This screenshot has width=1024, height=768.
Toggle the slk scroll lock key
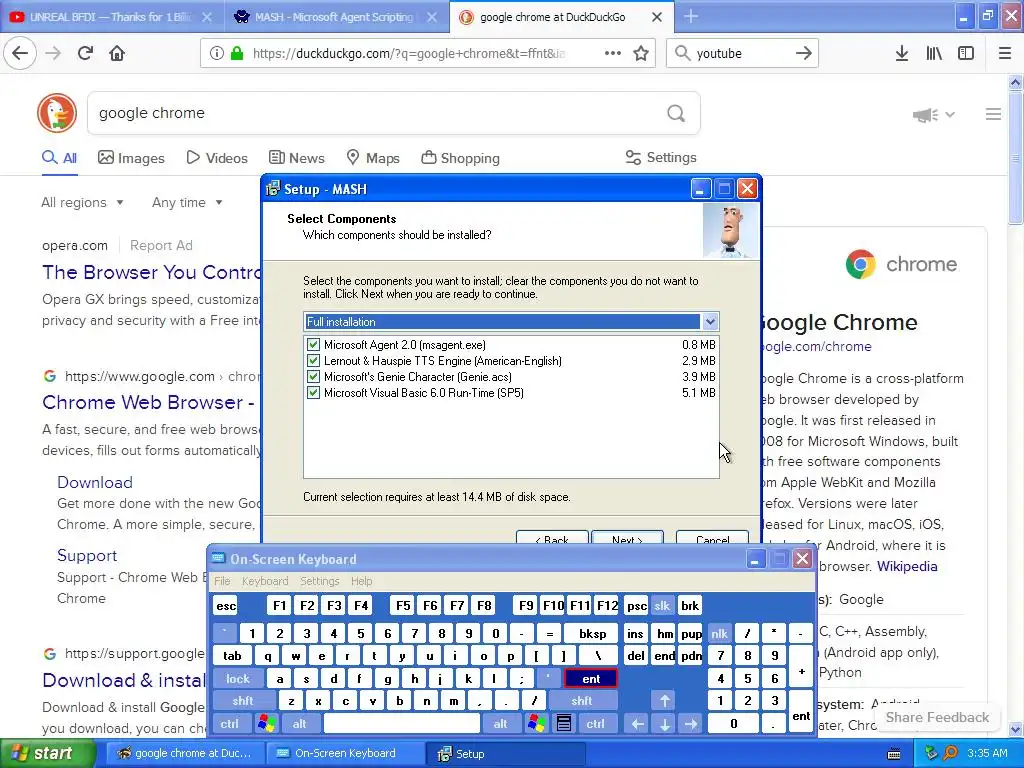coord(662,605)
